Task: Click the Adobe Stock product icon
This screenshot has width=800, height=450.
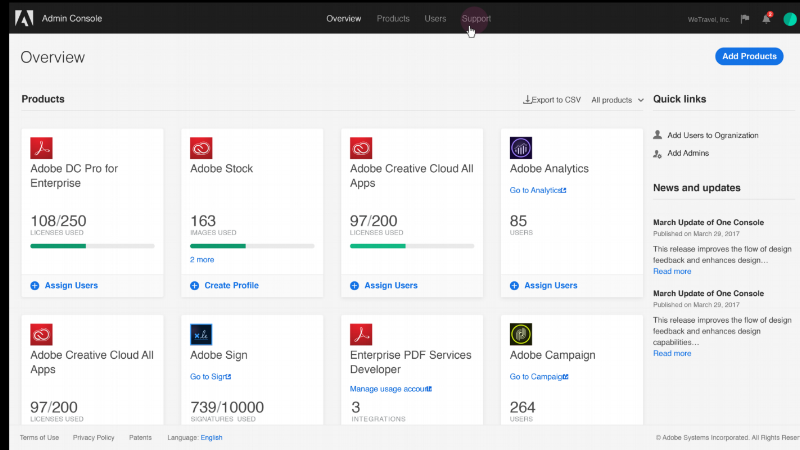Action: (201, 148)
